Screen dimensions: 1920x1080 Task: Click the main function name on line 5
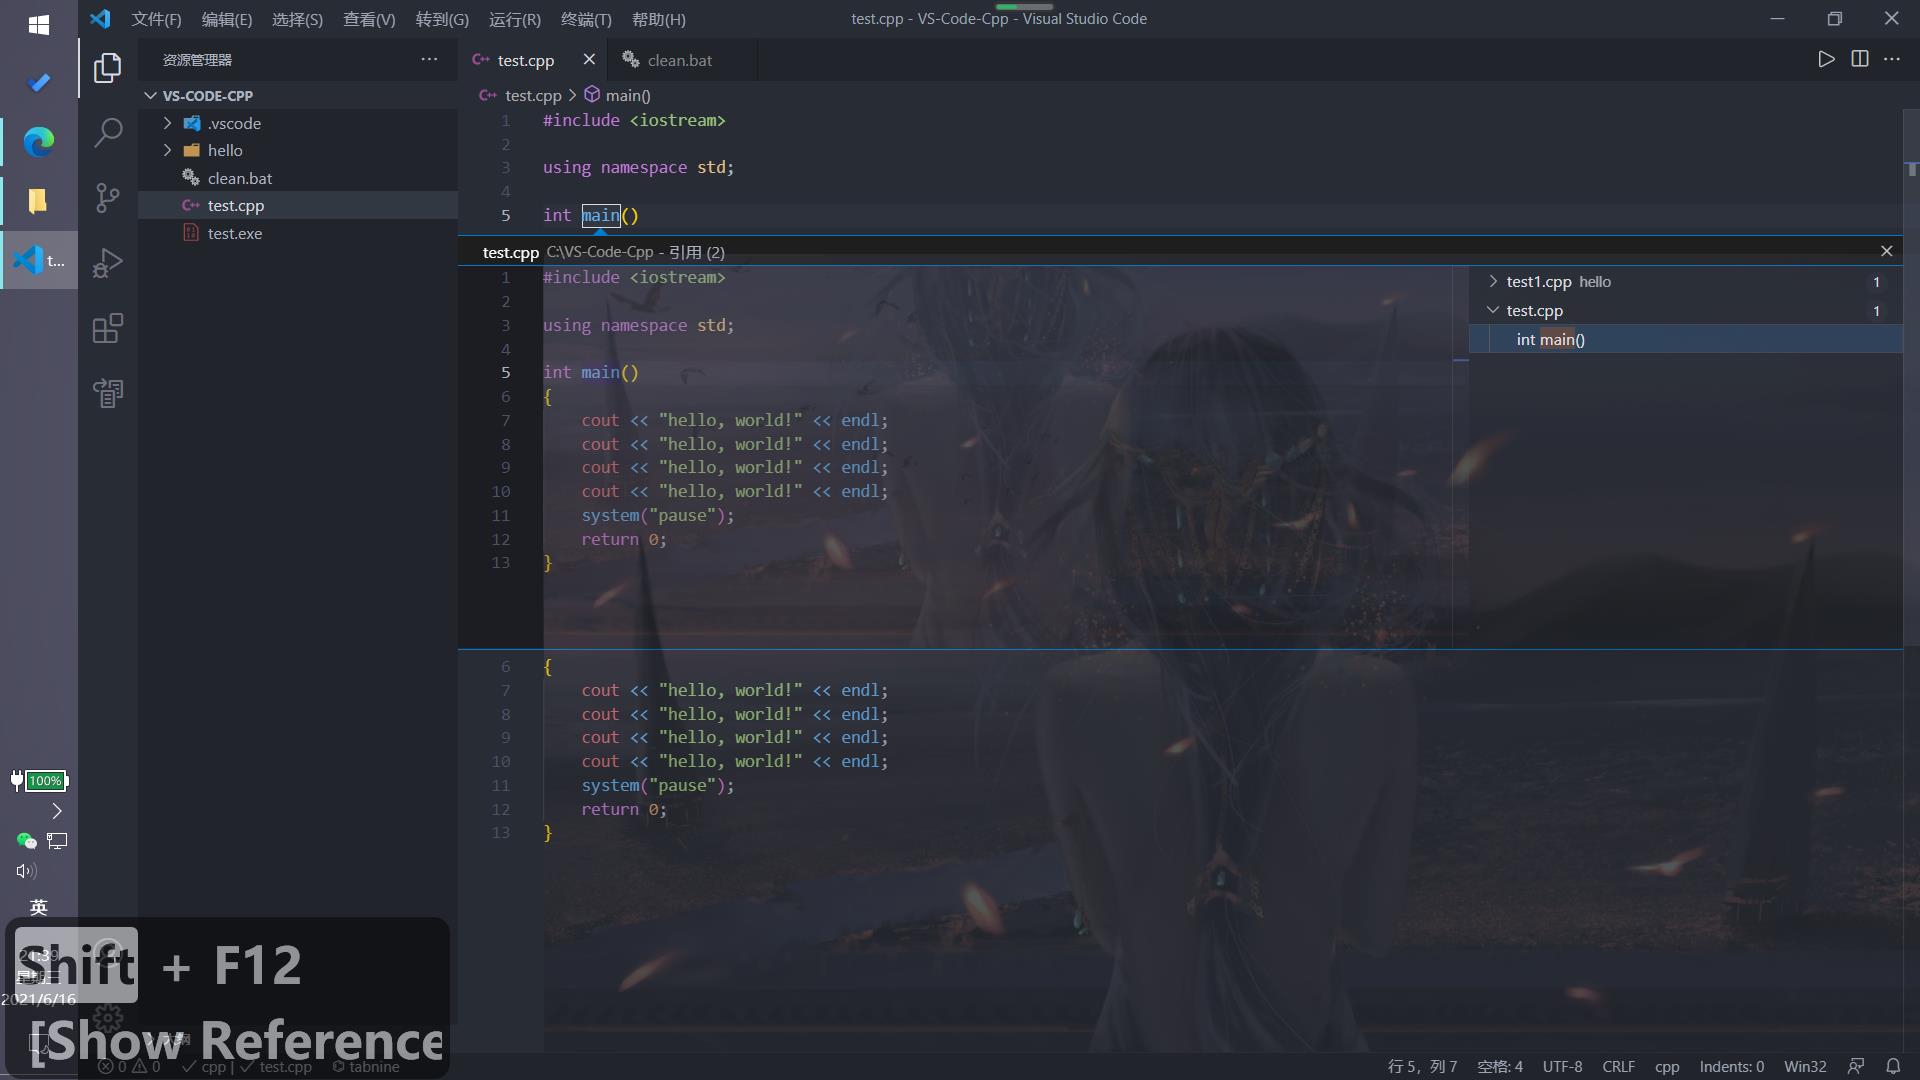pyautogui.click(x=600, y=215)
